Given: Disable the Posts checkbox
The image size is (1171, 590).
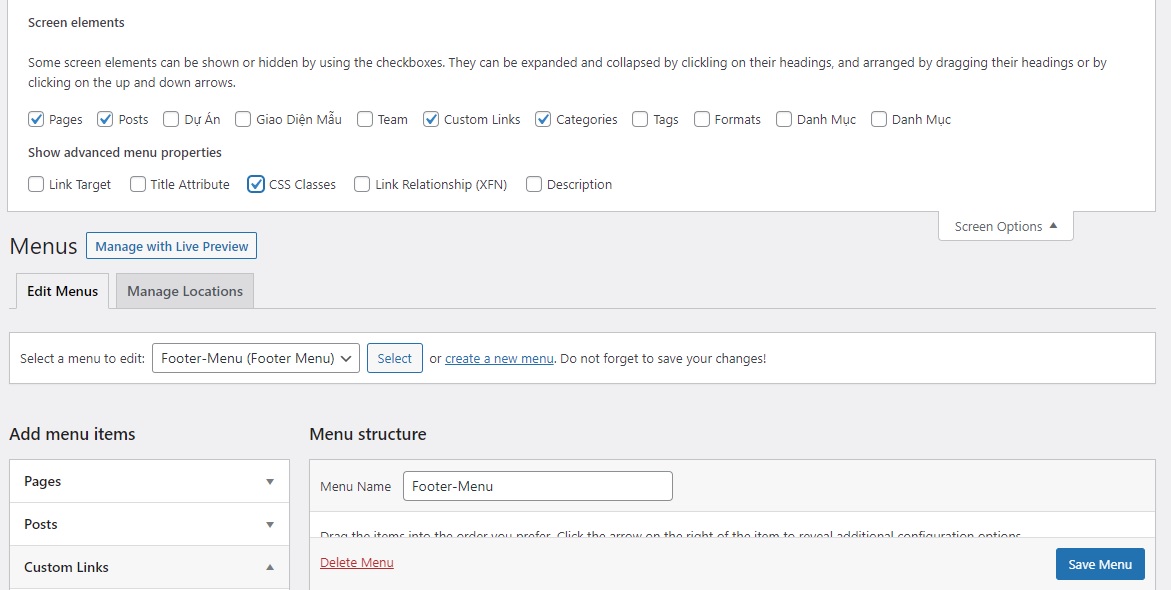Looking at the screenshot, I should [105, 119].
